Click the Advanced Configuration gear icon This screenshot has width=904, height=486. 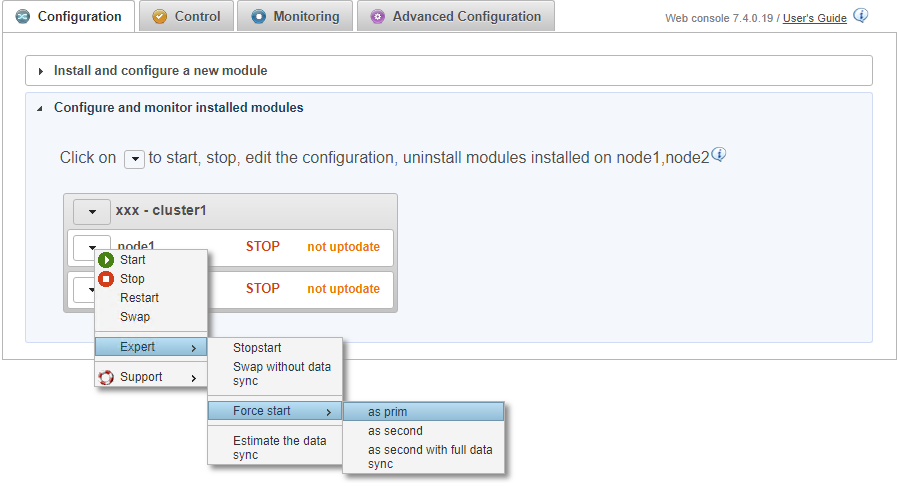click(x=378, y=17)
